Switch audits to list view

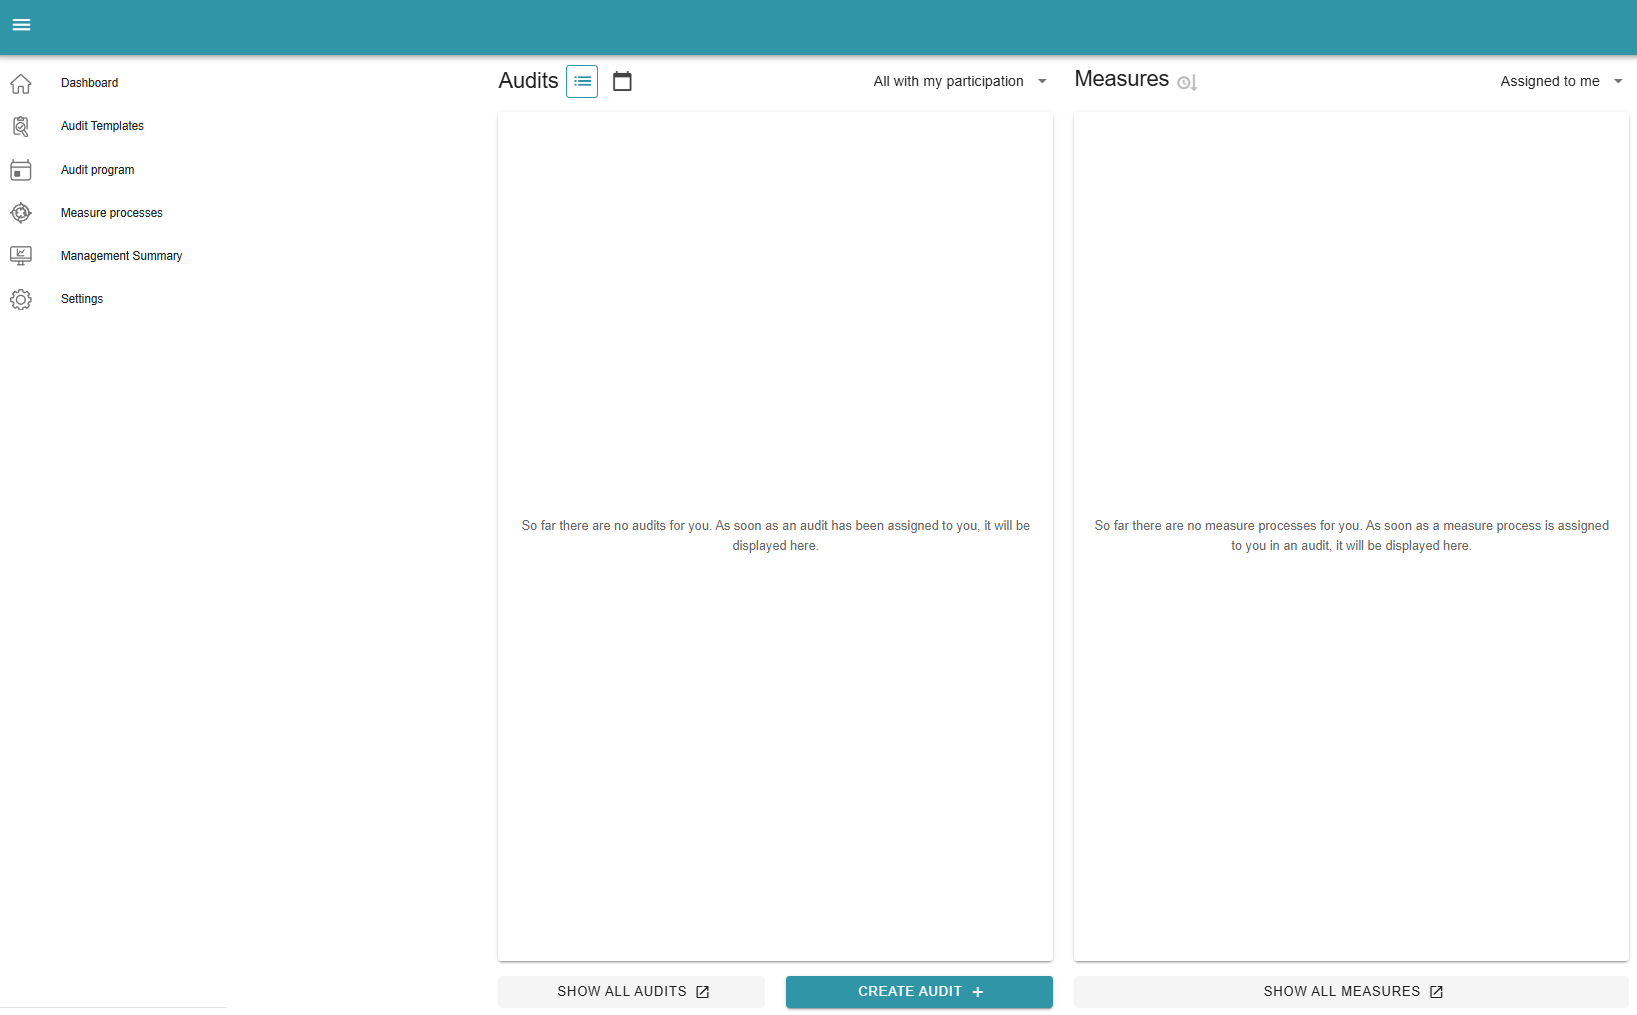point(582,81)
